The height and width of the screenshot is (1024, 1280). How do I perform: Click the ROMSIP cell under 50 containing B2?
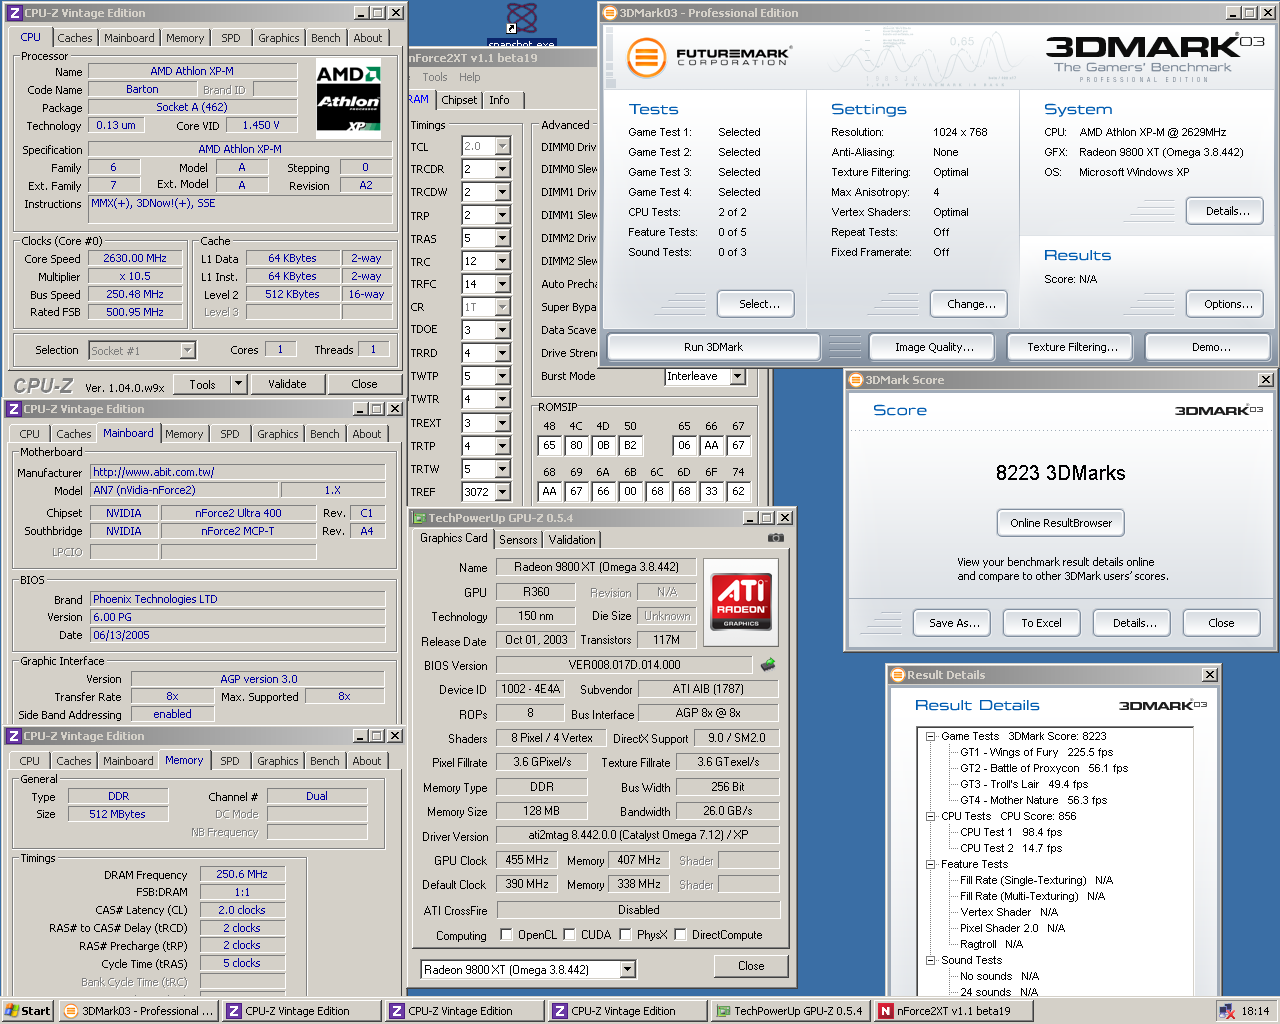[629, 446]
